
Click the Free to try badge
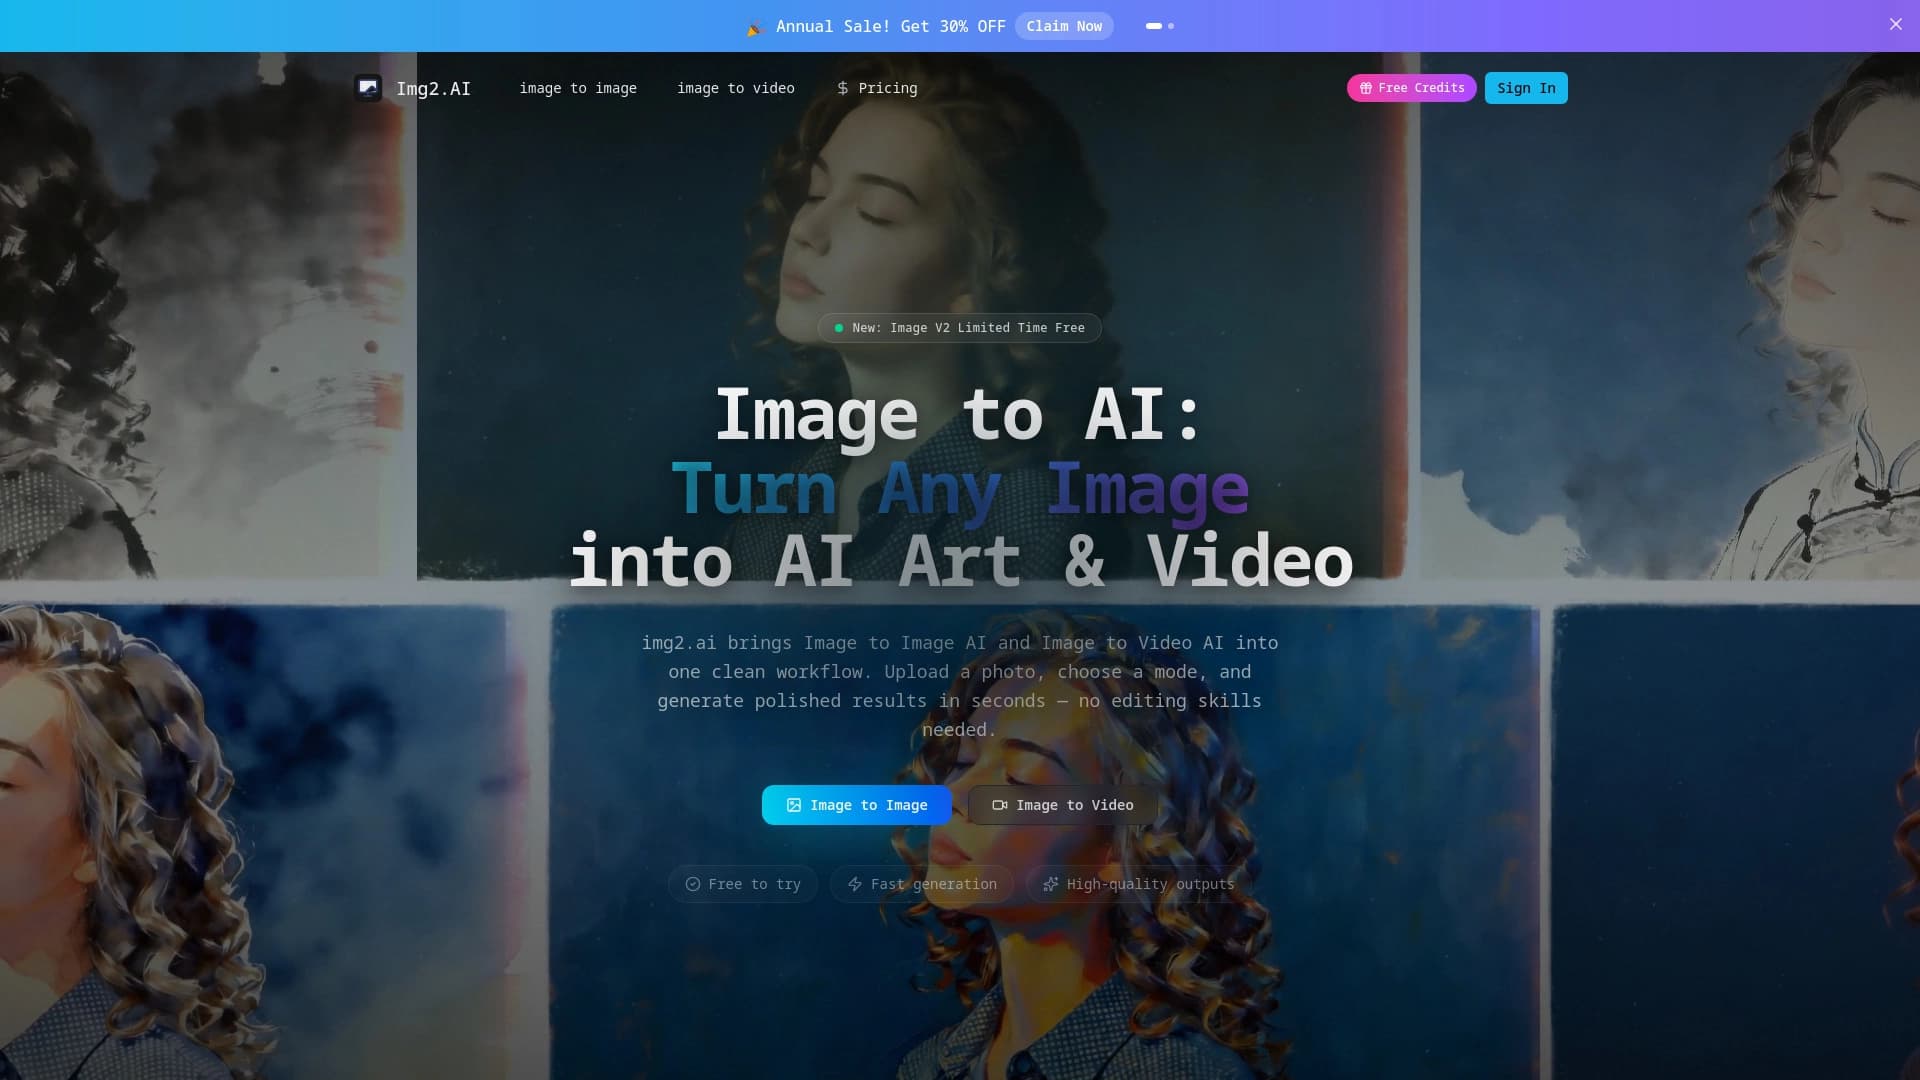[743, 884]
